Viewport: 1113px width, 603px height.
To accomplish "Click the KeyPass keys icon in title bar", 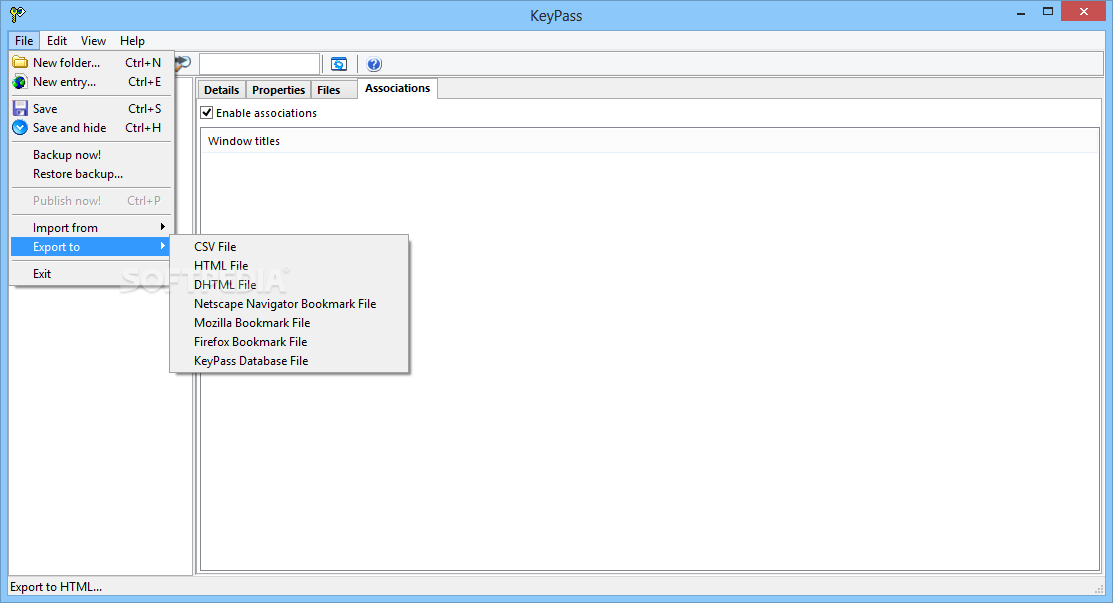I will [18, 13].
